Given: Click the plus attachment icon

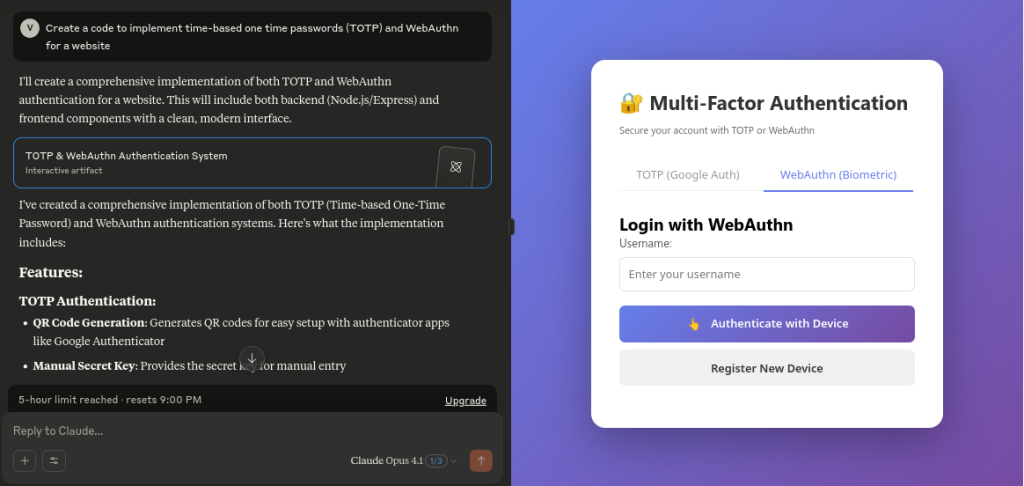Looking at the screenshot, I should point(25,461).
